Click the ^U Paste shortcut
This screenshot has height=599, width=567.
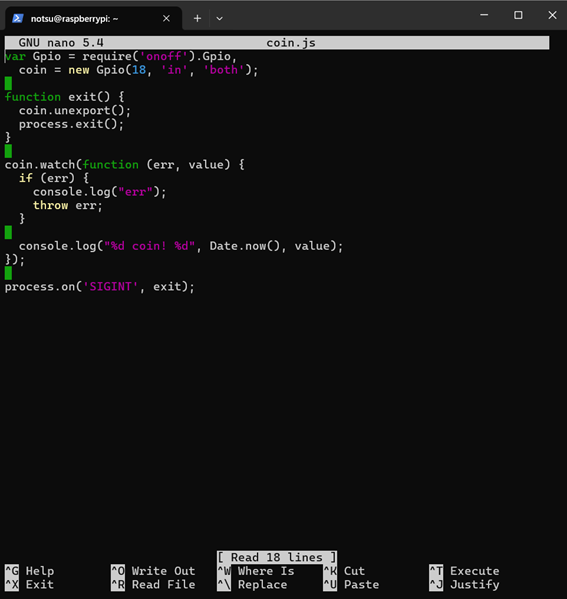pyautogui.click(x=351, y=584)
